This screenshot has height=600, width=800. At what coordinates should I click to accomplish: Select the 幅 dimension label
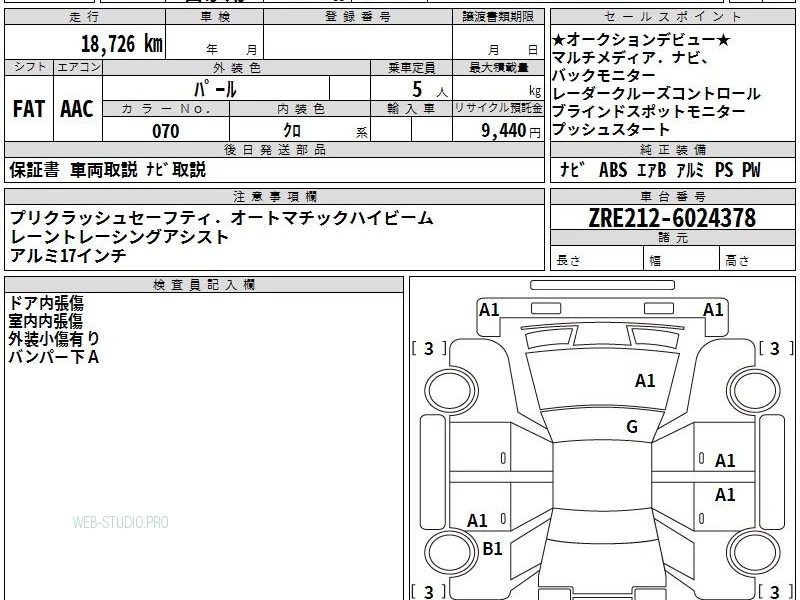click(655, 261)
